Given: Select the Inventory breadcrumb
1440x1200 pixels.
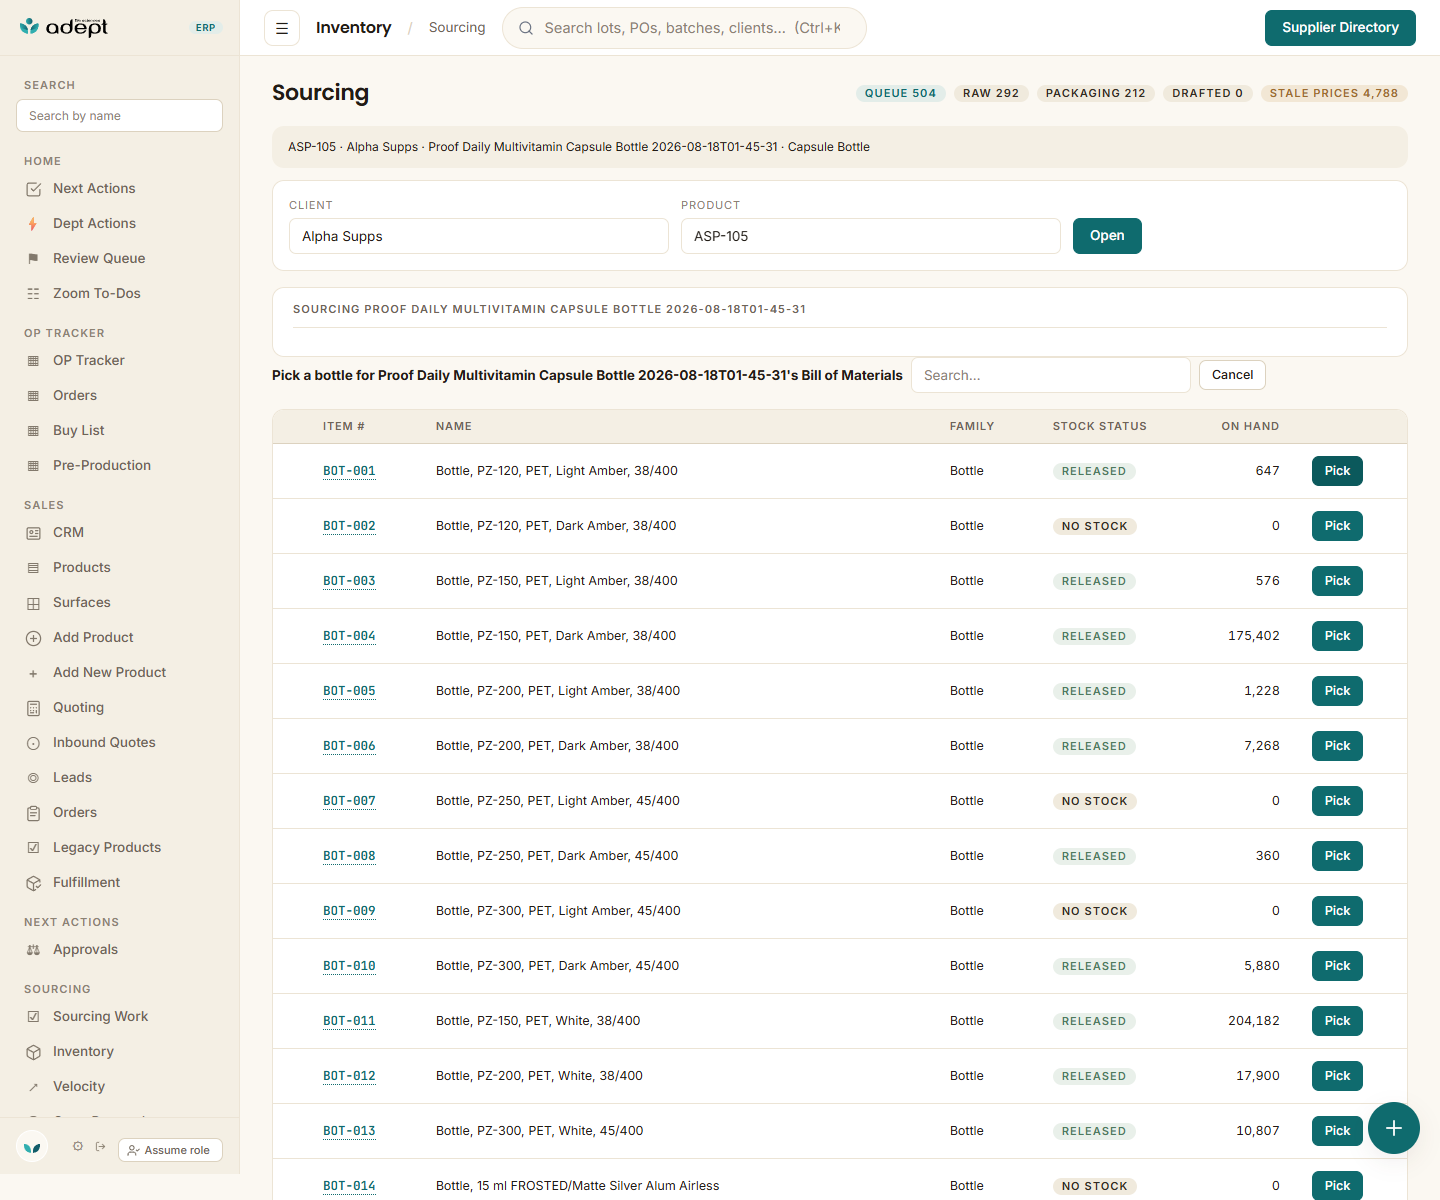Looking at the screenshot, I should click(353, 28).
